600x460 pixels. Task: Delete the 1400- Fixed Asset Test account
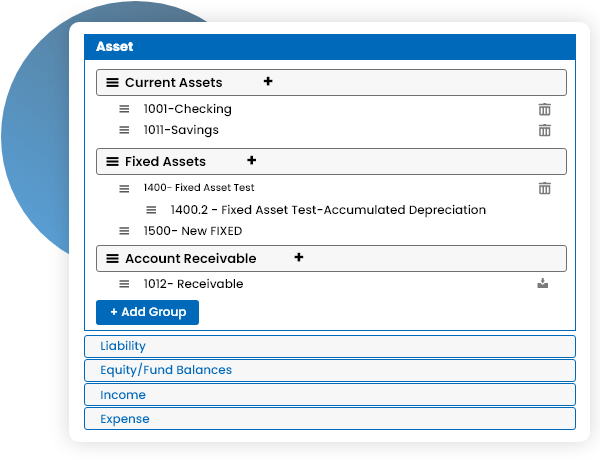(x=545, y=188)
